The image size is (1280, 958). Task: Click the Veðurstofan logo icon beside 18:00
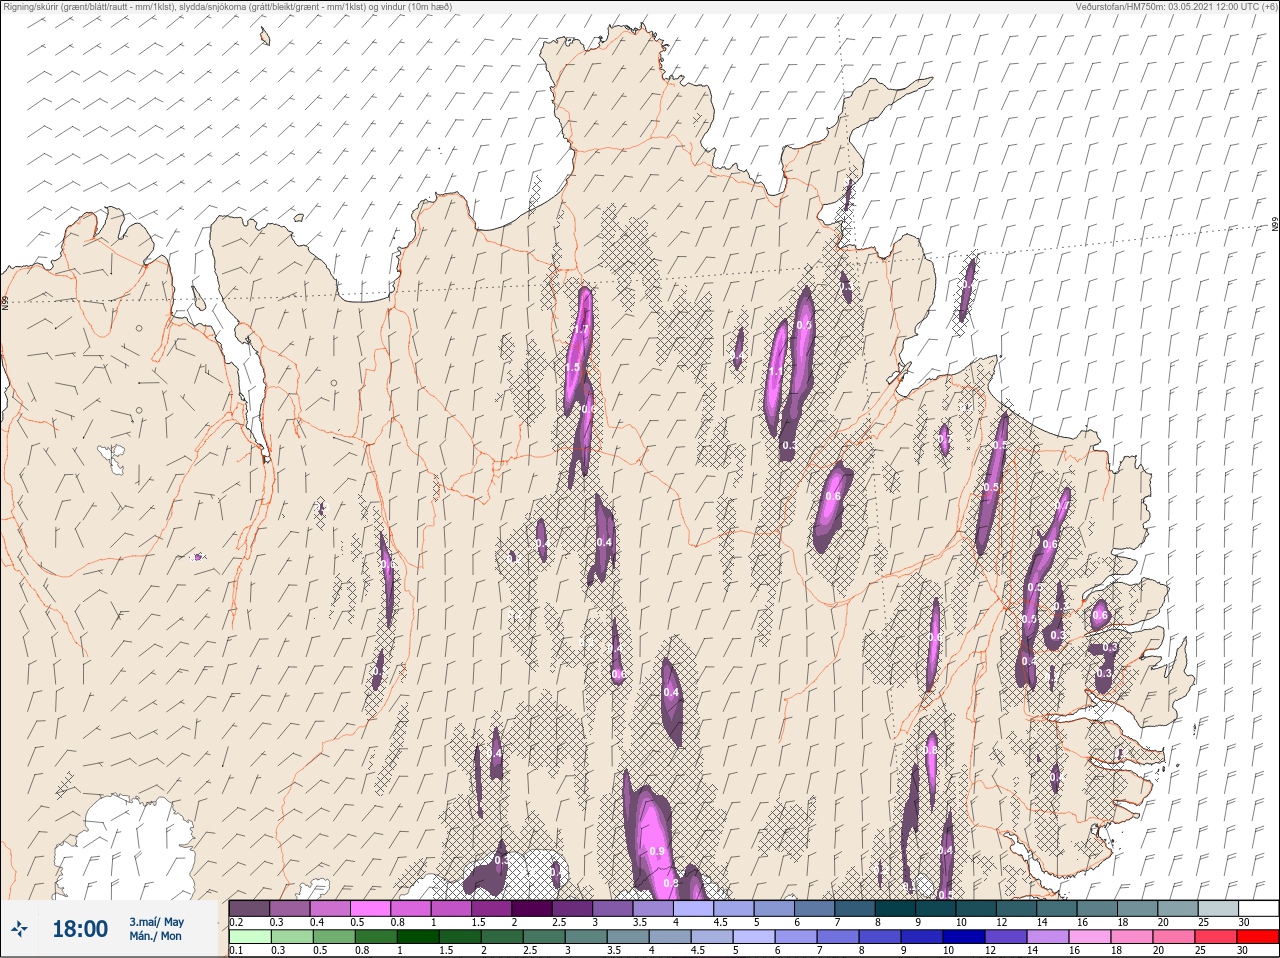pos(20,929)
